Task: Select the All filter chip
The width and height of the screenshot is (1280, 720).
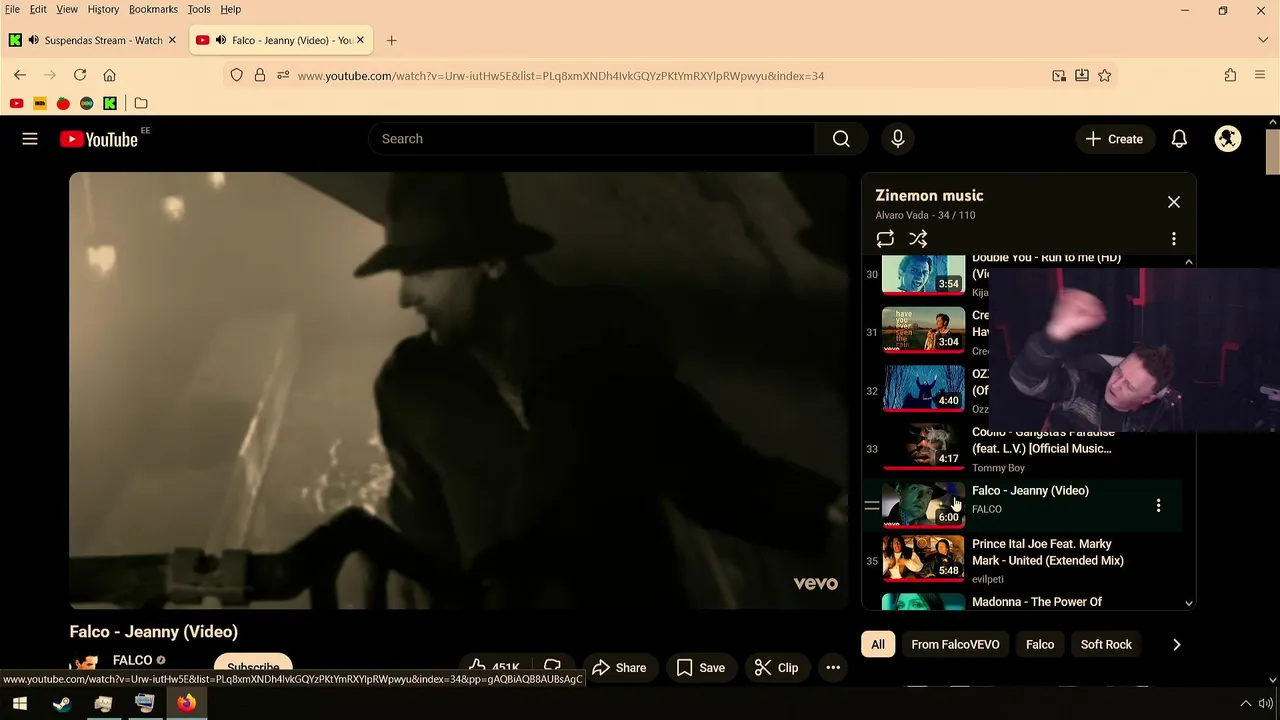Action: coord(878,645)
